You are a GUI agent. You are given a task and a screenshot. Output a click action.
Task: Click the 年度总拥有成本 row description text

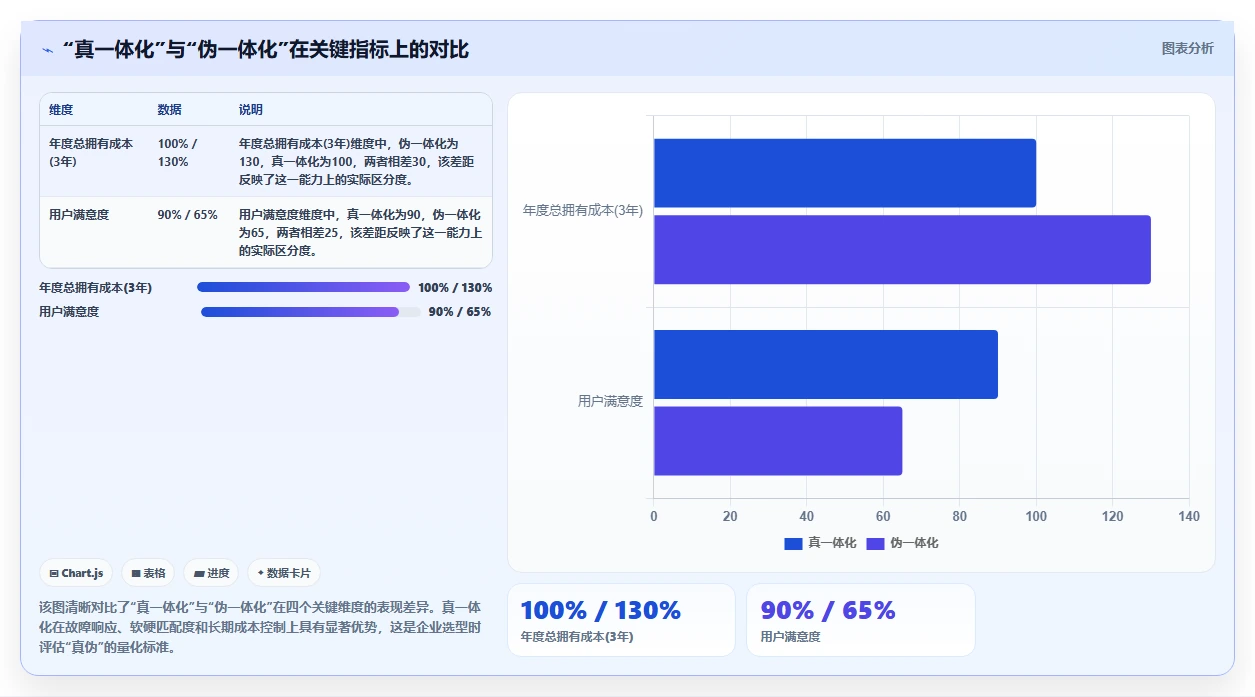pyautogui.click(x=357, y=162)
